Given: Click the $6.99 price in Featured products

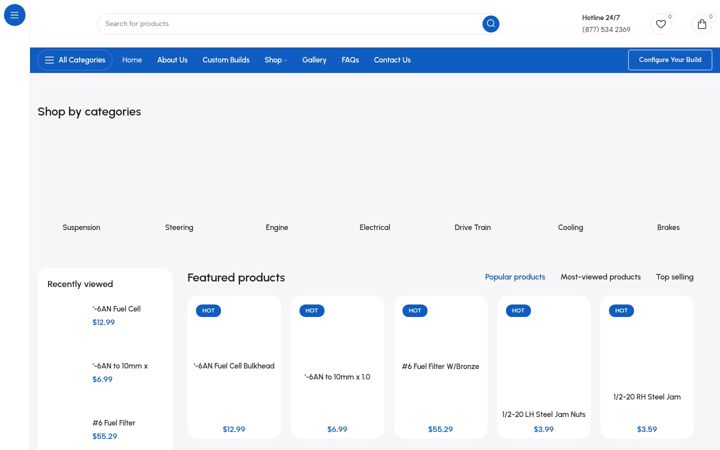Looking at the screenshot, I should (337, 429).
